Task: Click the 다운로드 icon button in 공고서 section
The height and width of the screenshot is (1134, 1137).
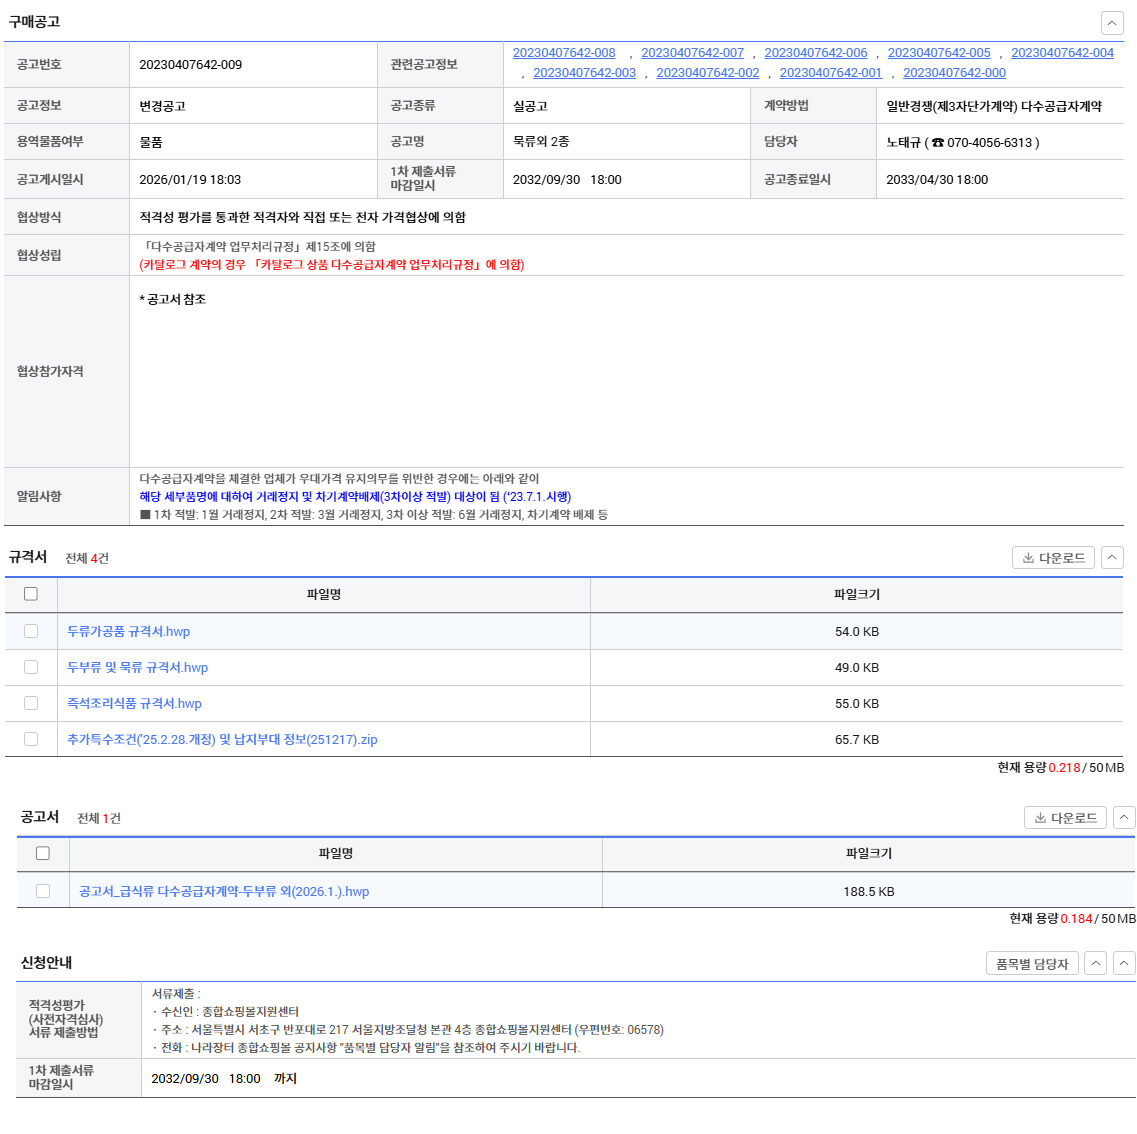Action: 1065,818
